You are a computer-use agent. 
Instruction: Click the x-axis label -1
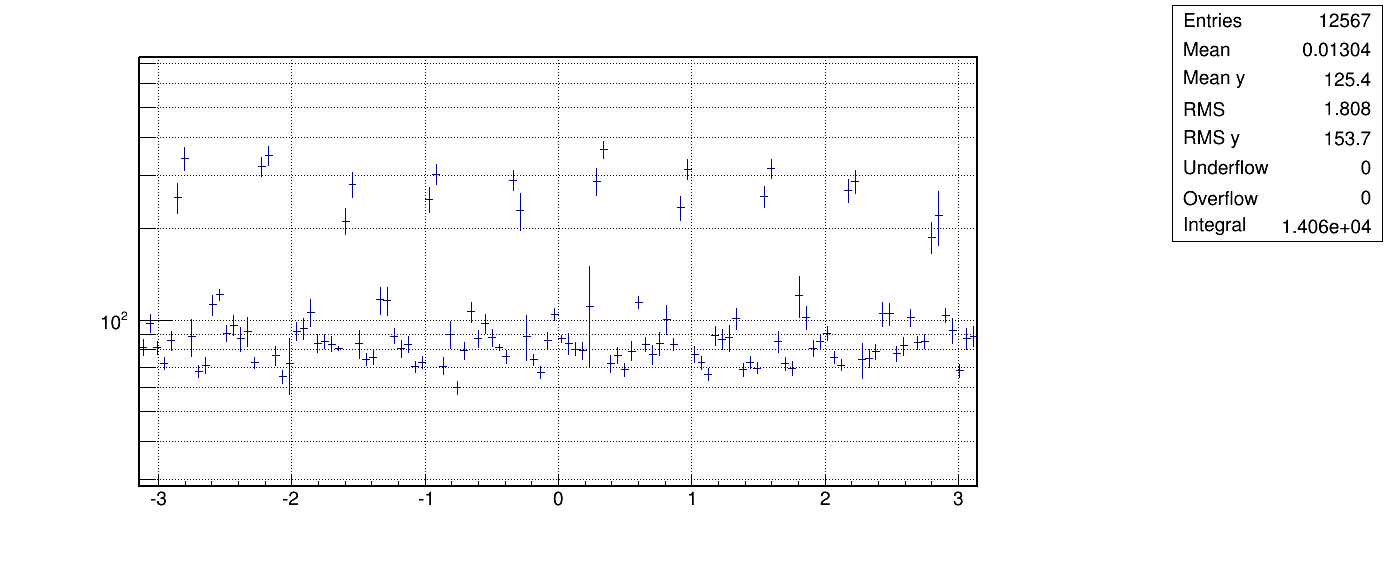[424, 499]
